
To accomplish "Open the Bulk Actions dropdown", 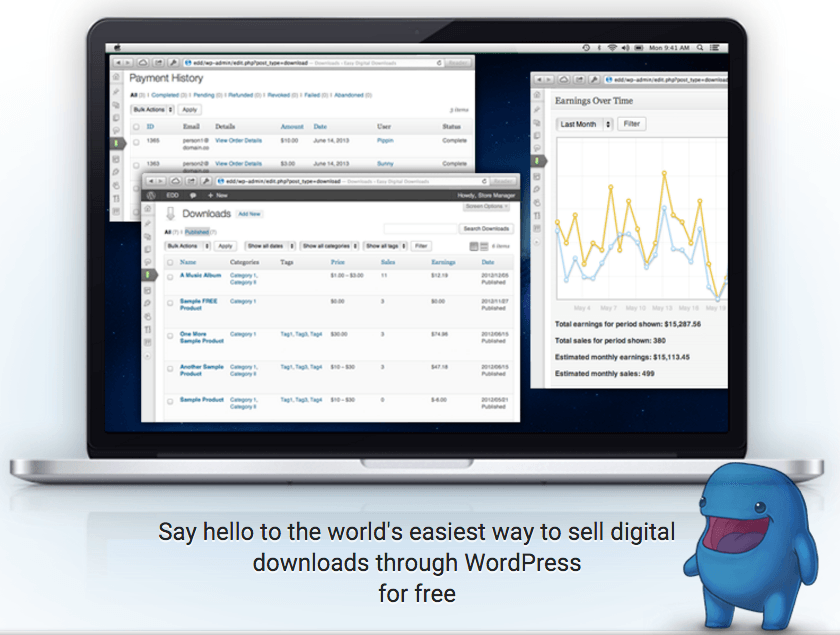I will 185,246.
